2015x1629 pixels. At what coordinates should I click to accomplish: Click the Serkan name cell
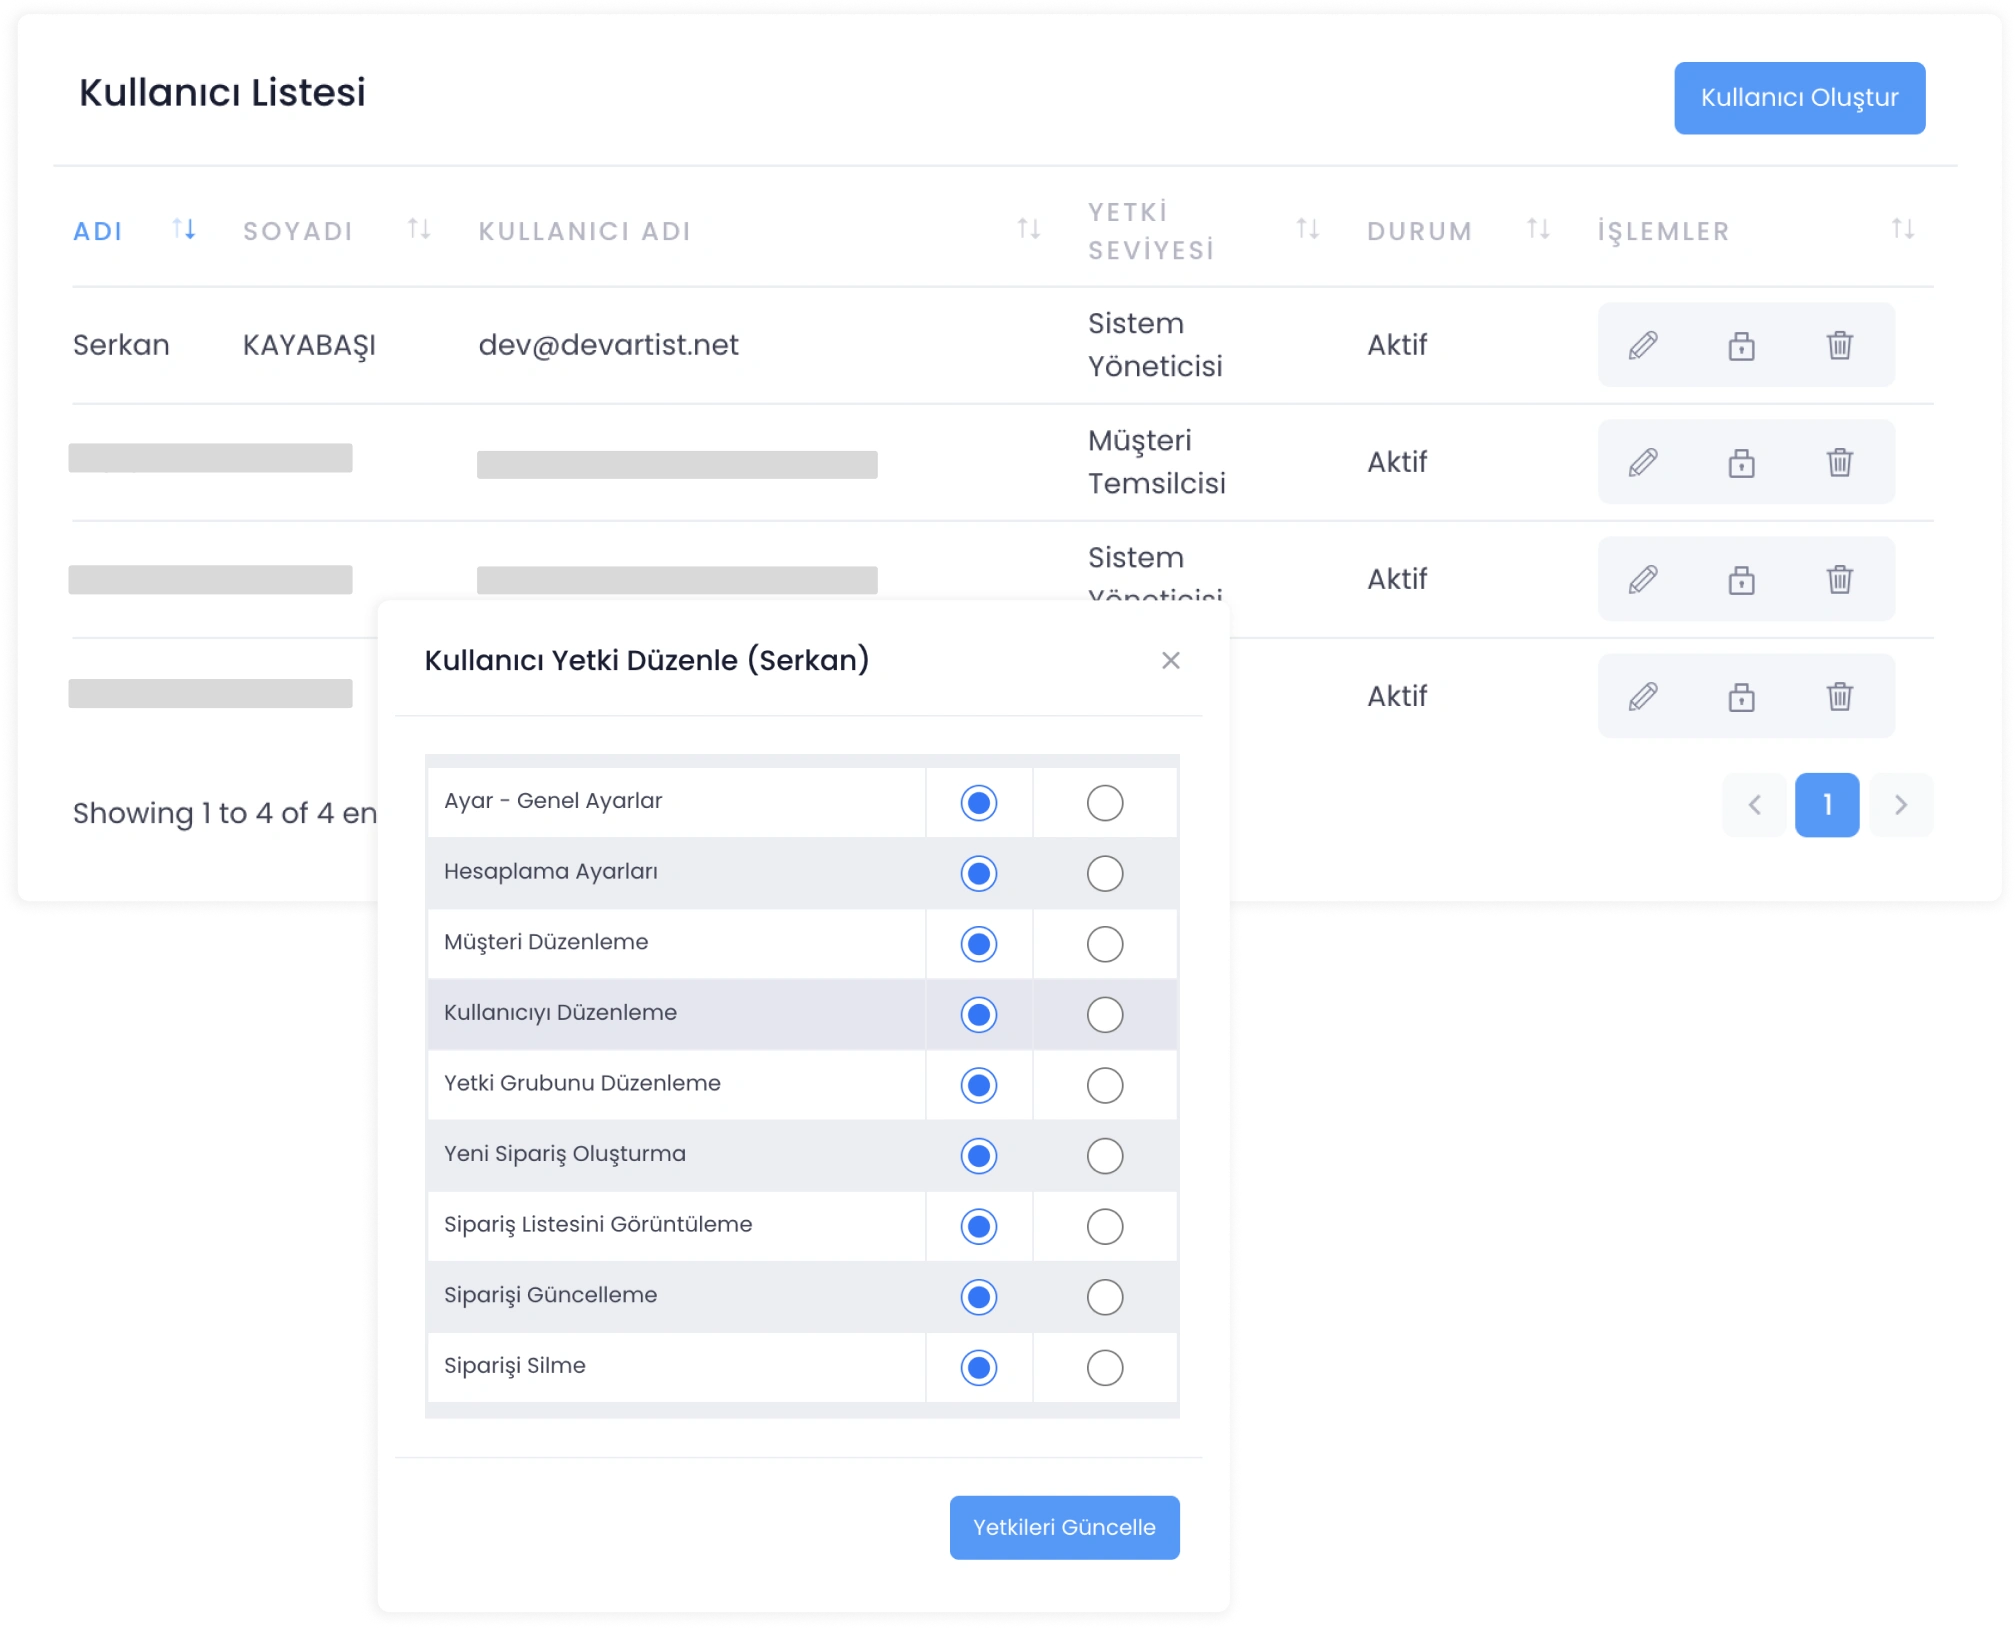point(121,345)
